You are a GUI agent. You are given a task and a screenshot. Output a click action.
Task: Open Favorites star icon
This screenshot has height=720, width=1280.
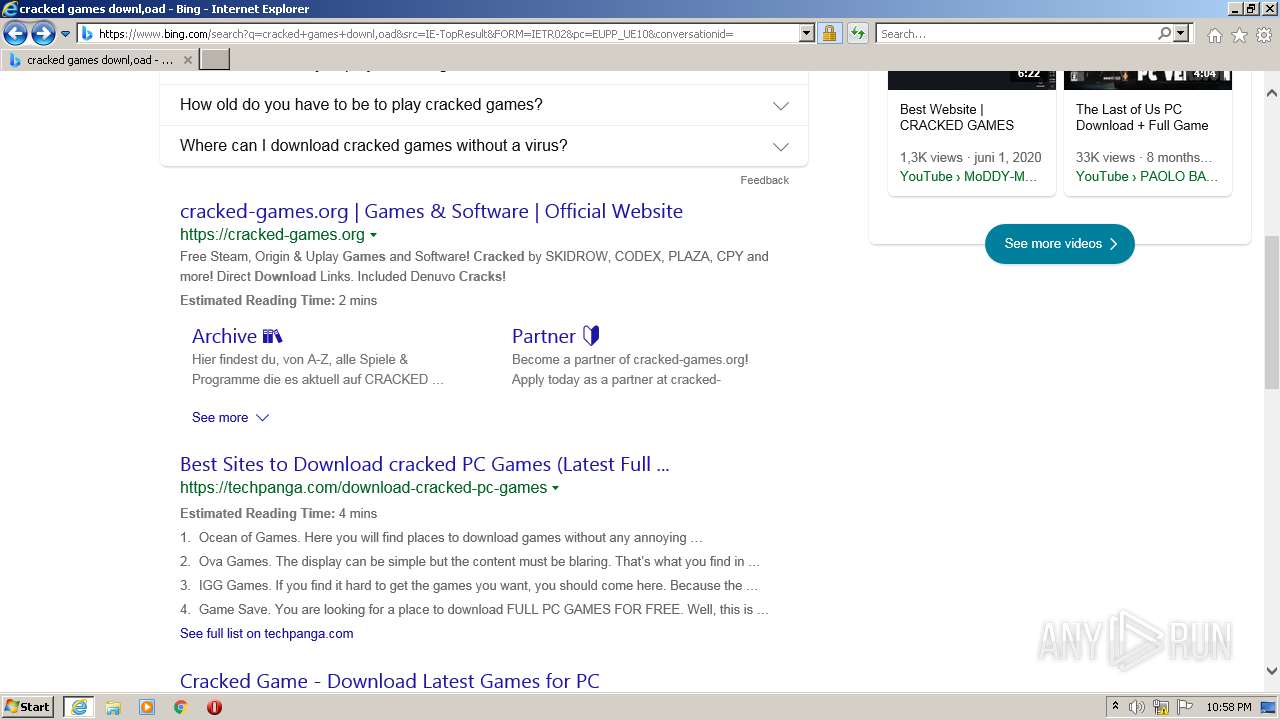coord(1239,35)
